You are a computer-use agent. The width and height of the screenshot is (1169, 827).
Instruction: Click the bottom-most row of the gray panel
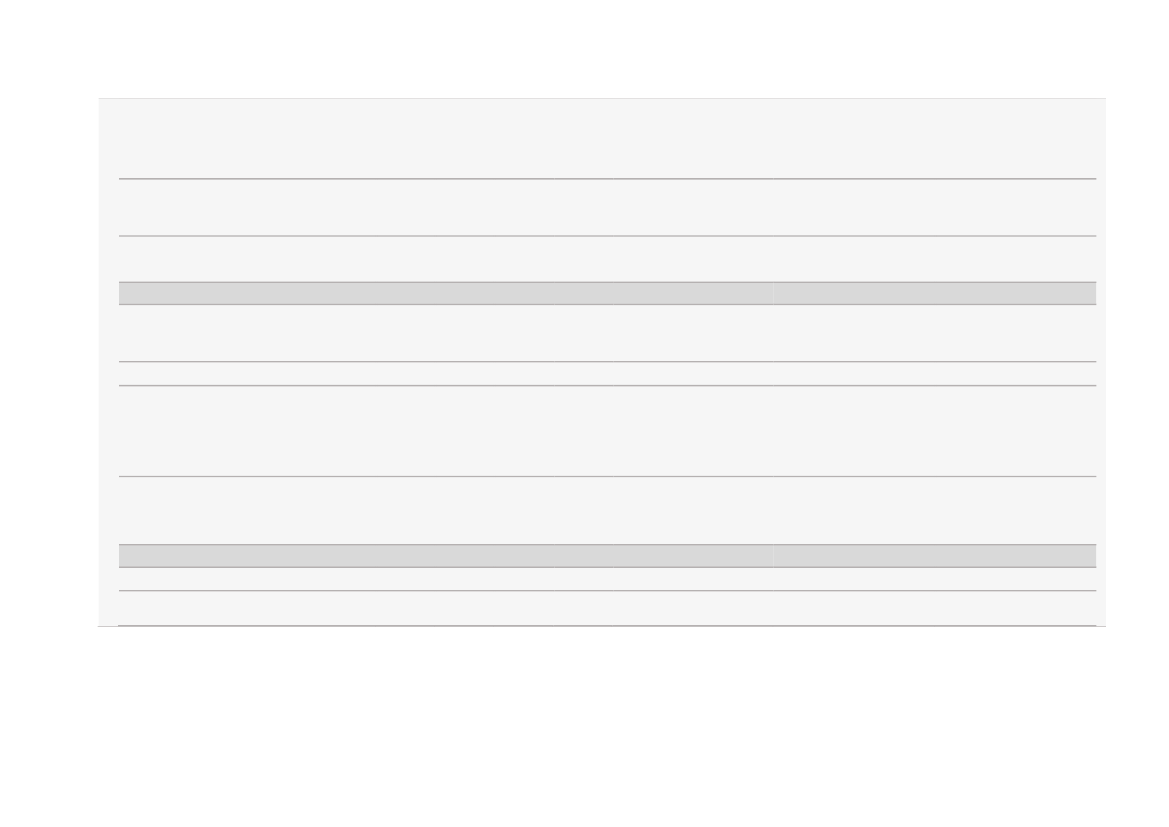point(607,608)
